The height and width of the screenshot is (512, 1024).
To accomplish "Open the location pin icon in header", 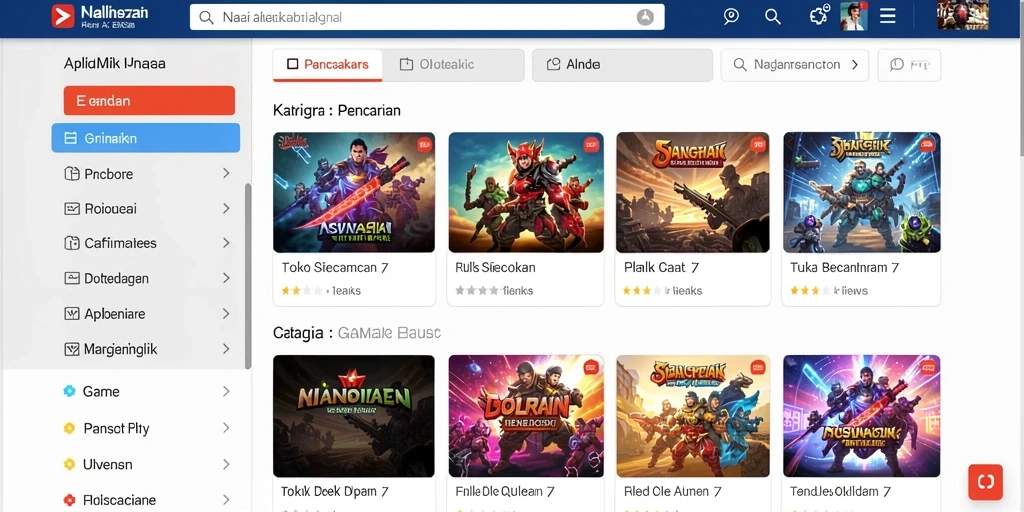I will coord(731,16).
